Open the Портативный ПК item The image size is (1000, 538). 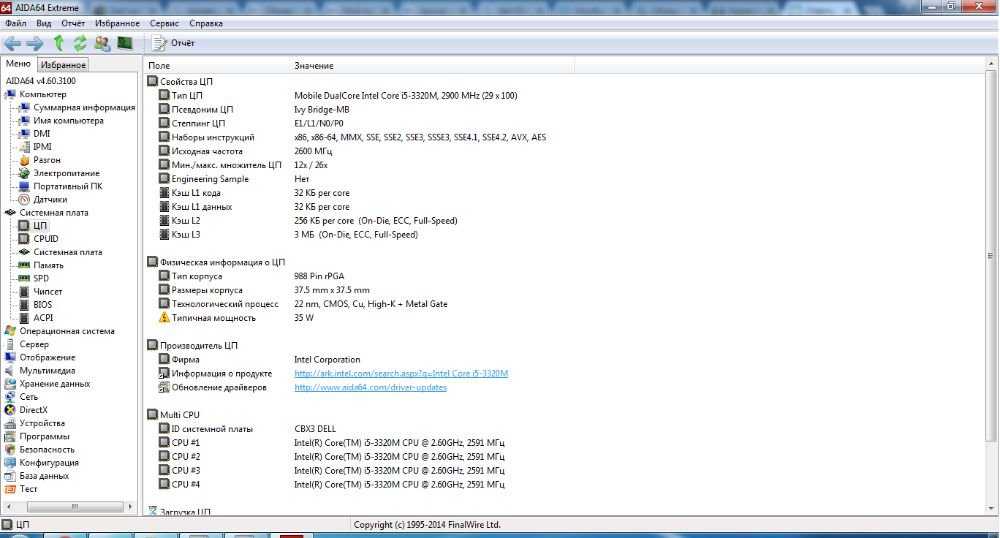(68, 186)
